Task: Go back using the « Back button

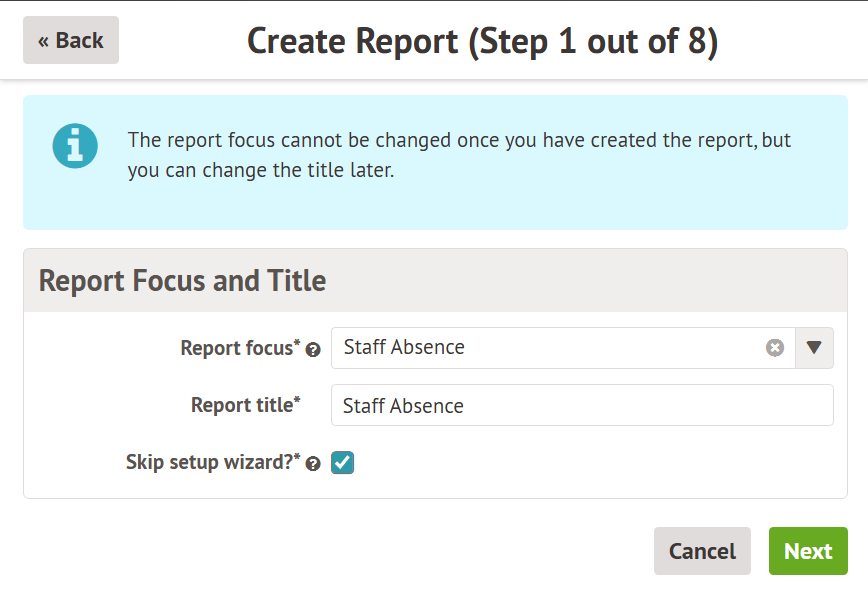Action: [x=71, y=40]
